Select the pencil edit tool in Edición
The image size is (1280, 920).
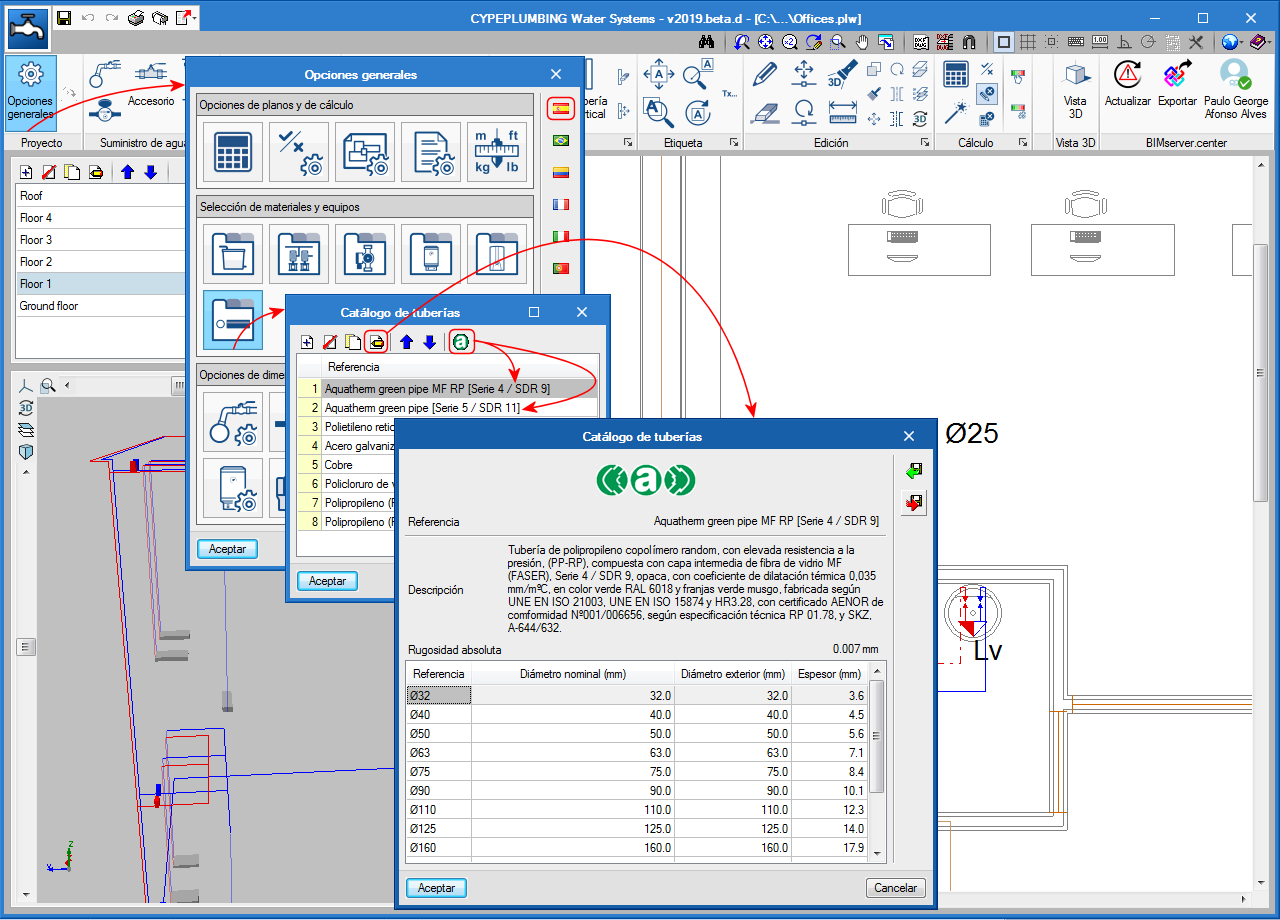coord(766,75)
